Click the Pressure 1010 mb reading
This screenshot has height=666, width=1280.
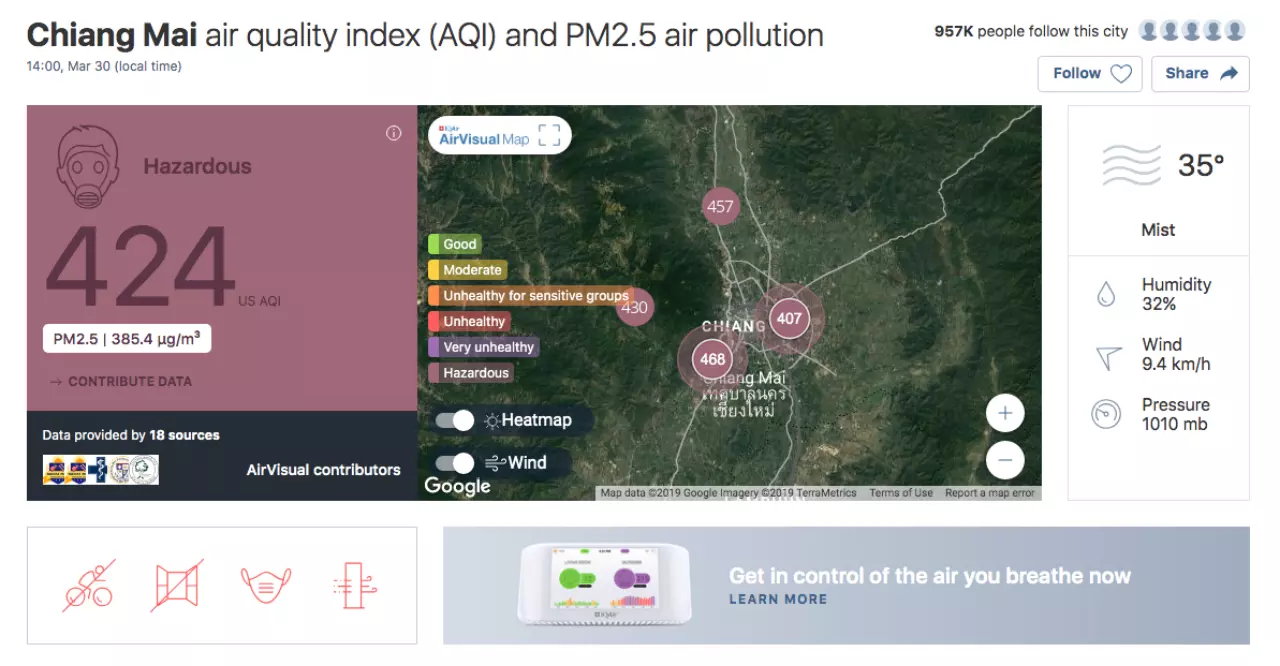[1176, 414]
